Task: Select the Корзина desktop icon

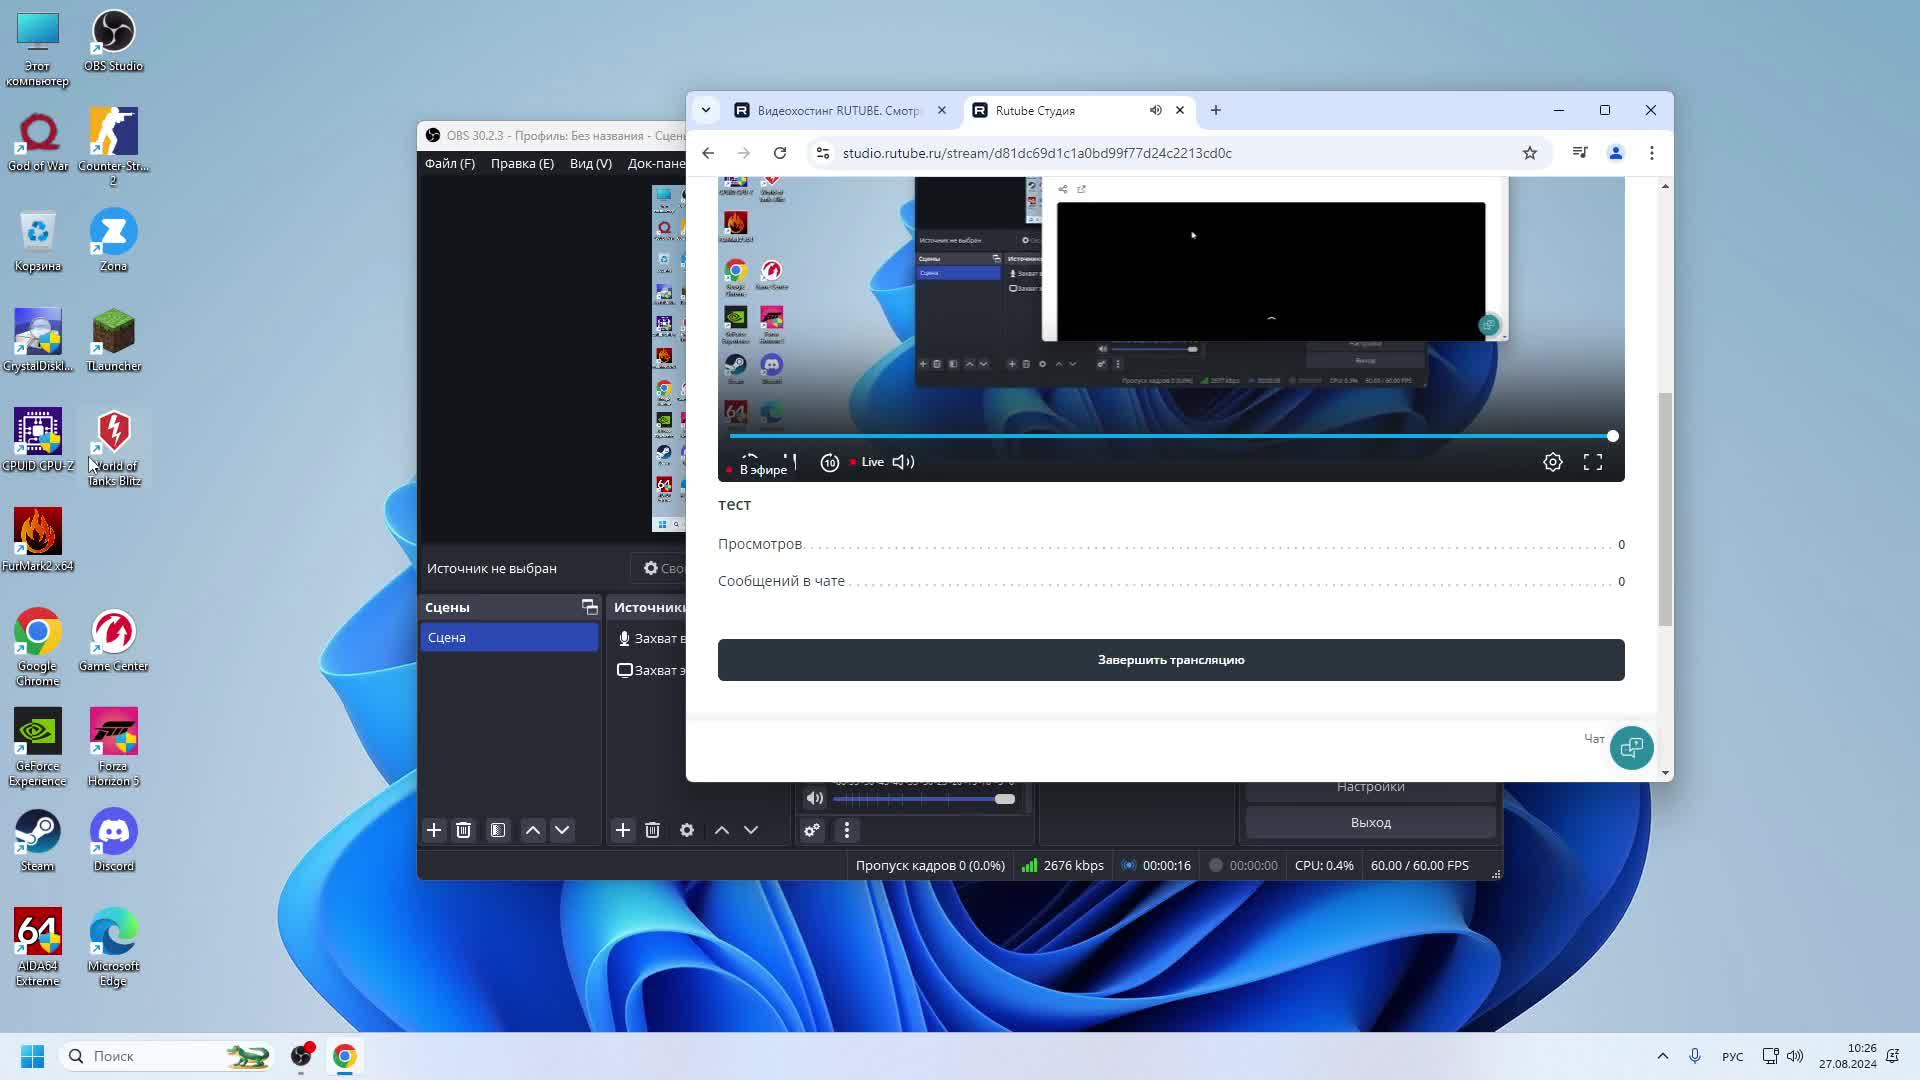Action: tap(37, 241)
